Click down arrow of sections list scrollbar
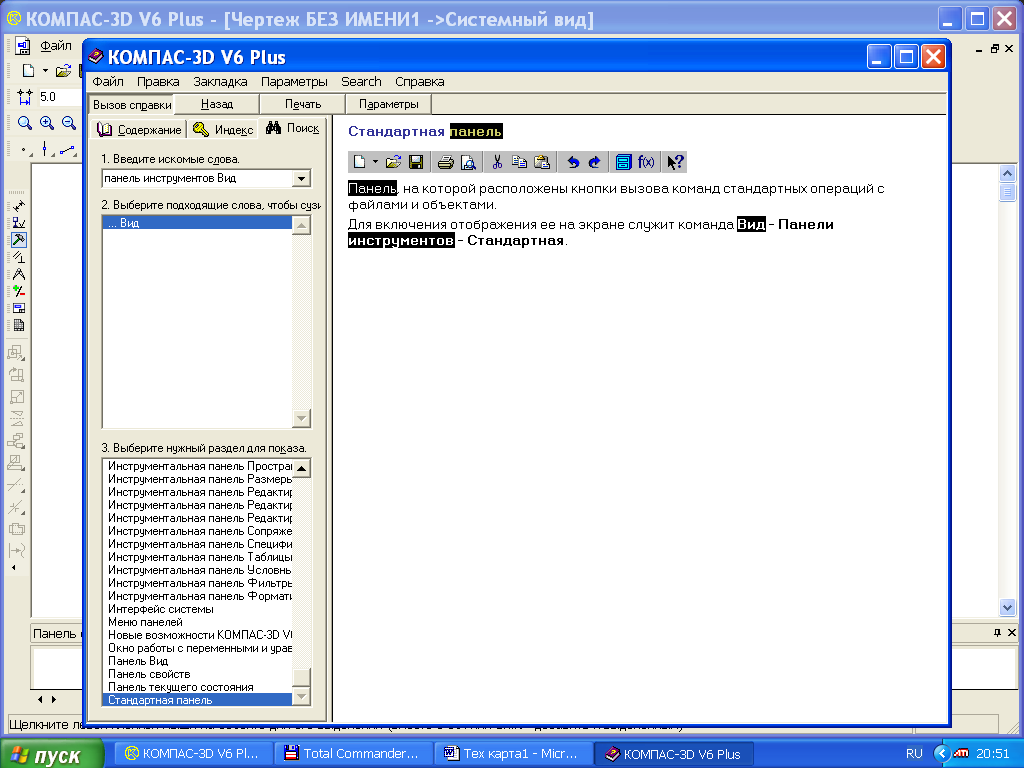This screenshot has width=1024, height=768. (x=301, y=696)
